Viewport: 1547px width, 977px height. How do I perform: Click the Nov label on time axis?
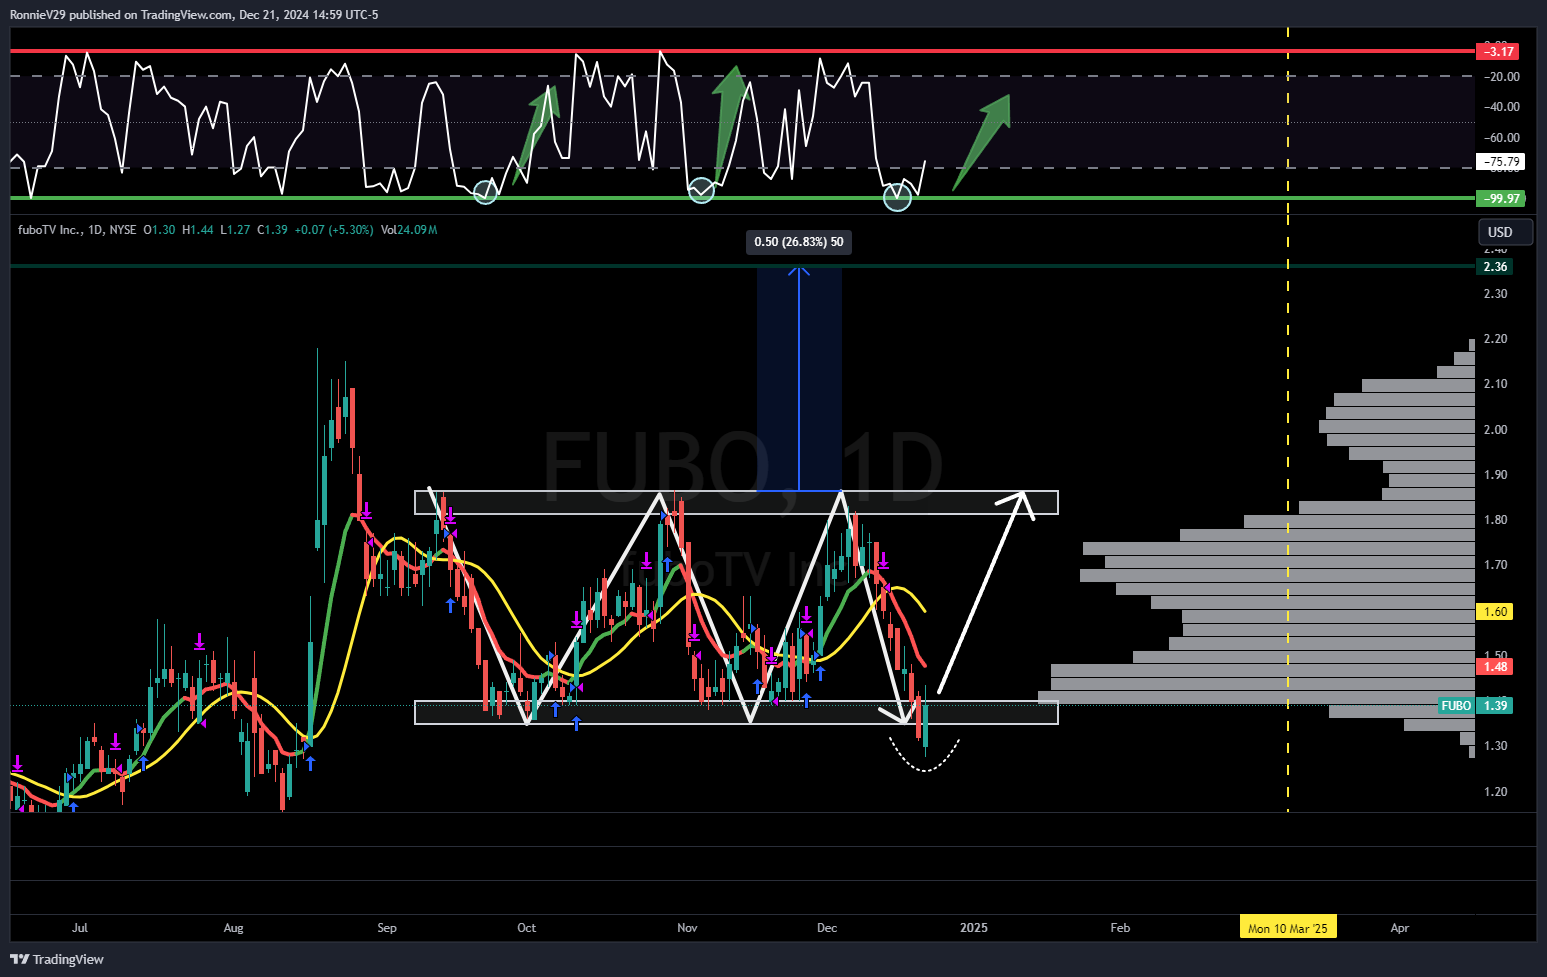pos(687,928)
